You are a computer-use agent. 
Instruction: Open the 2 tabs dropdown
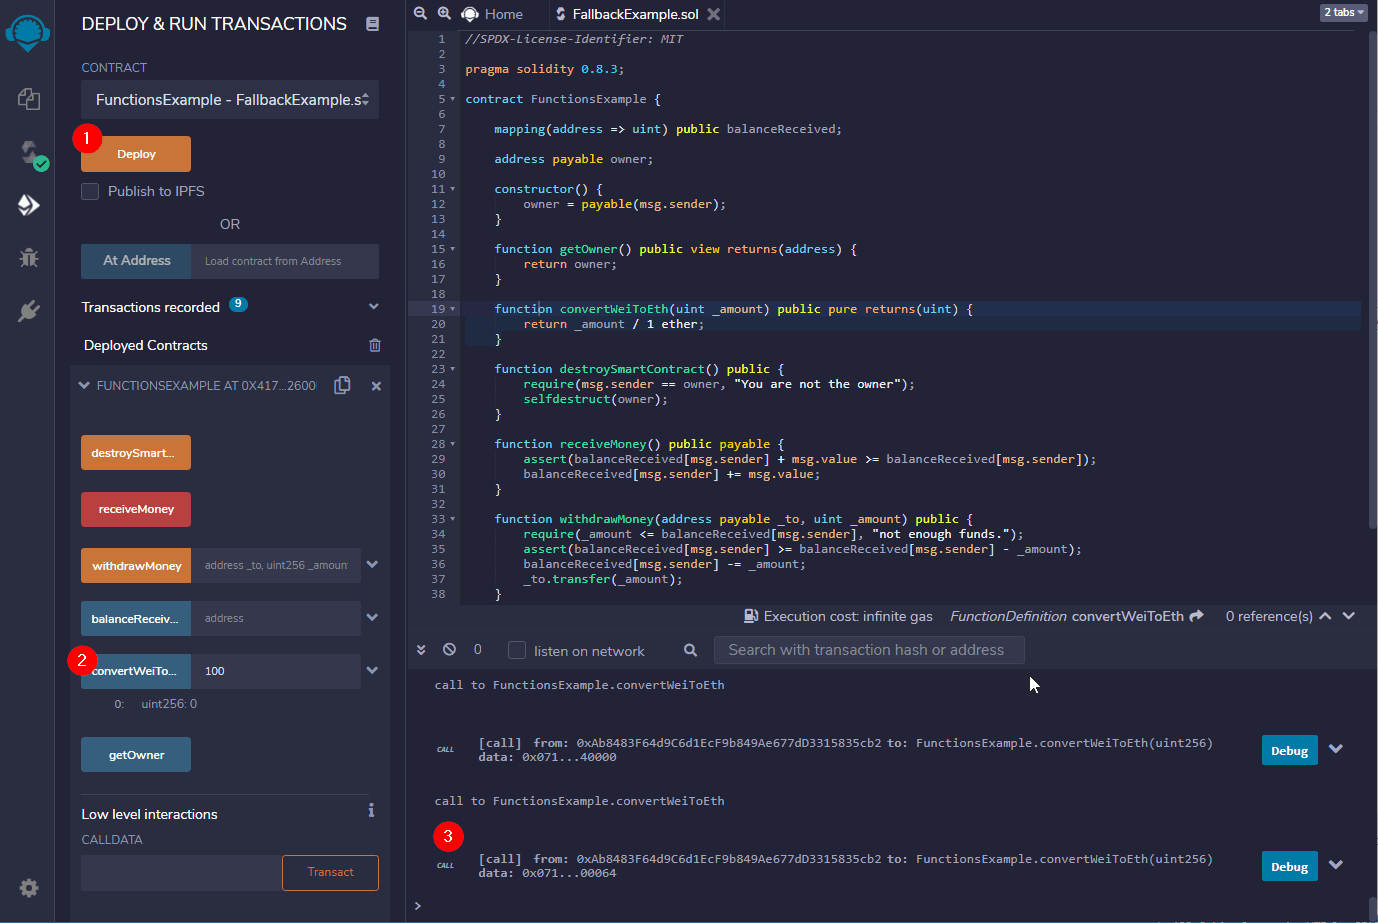(1344, 12)
